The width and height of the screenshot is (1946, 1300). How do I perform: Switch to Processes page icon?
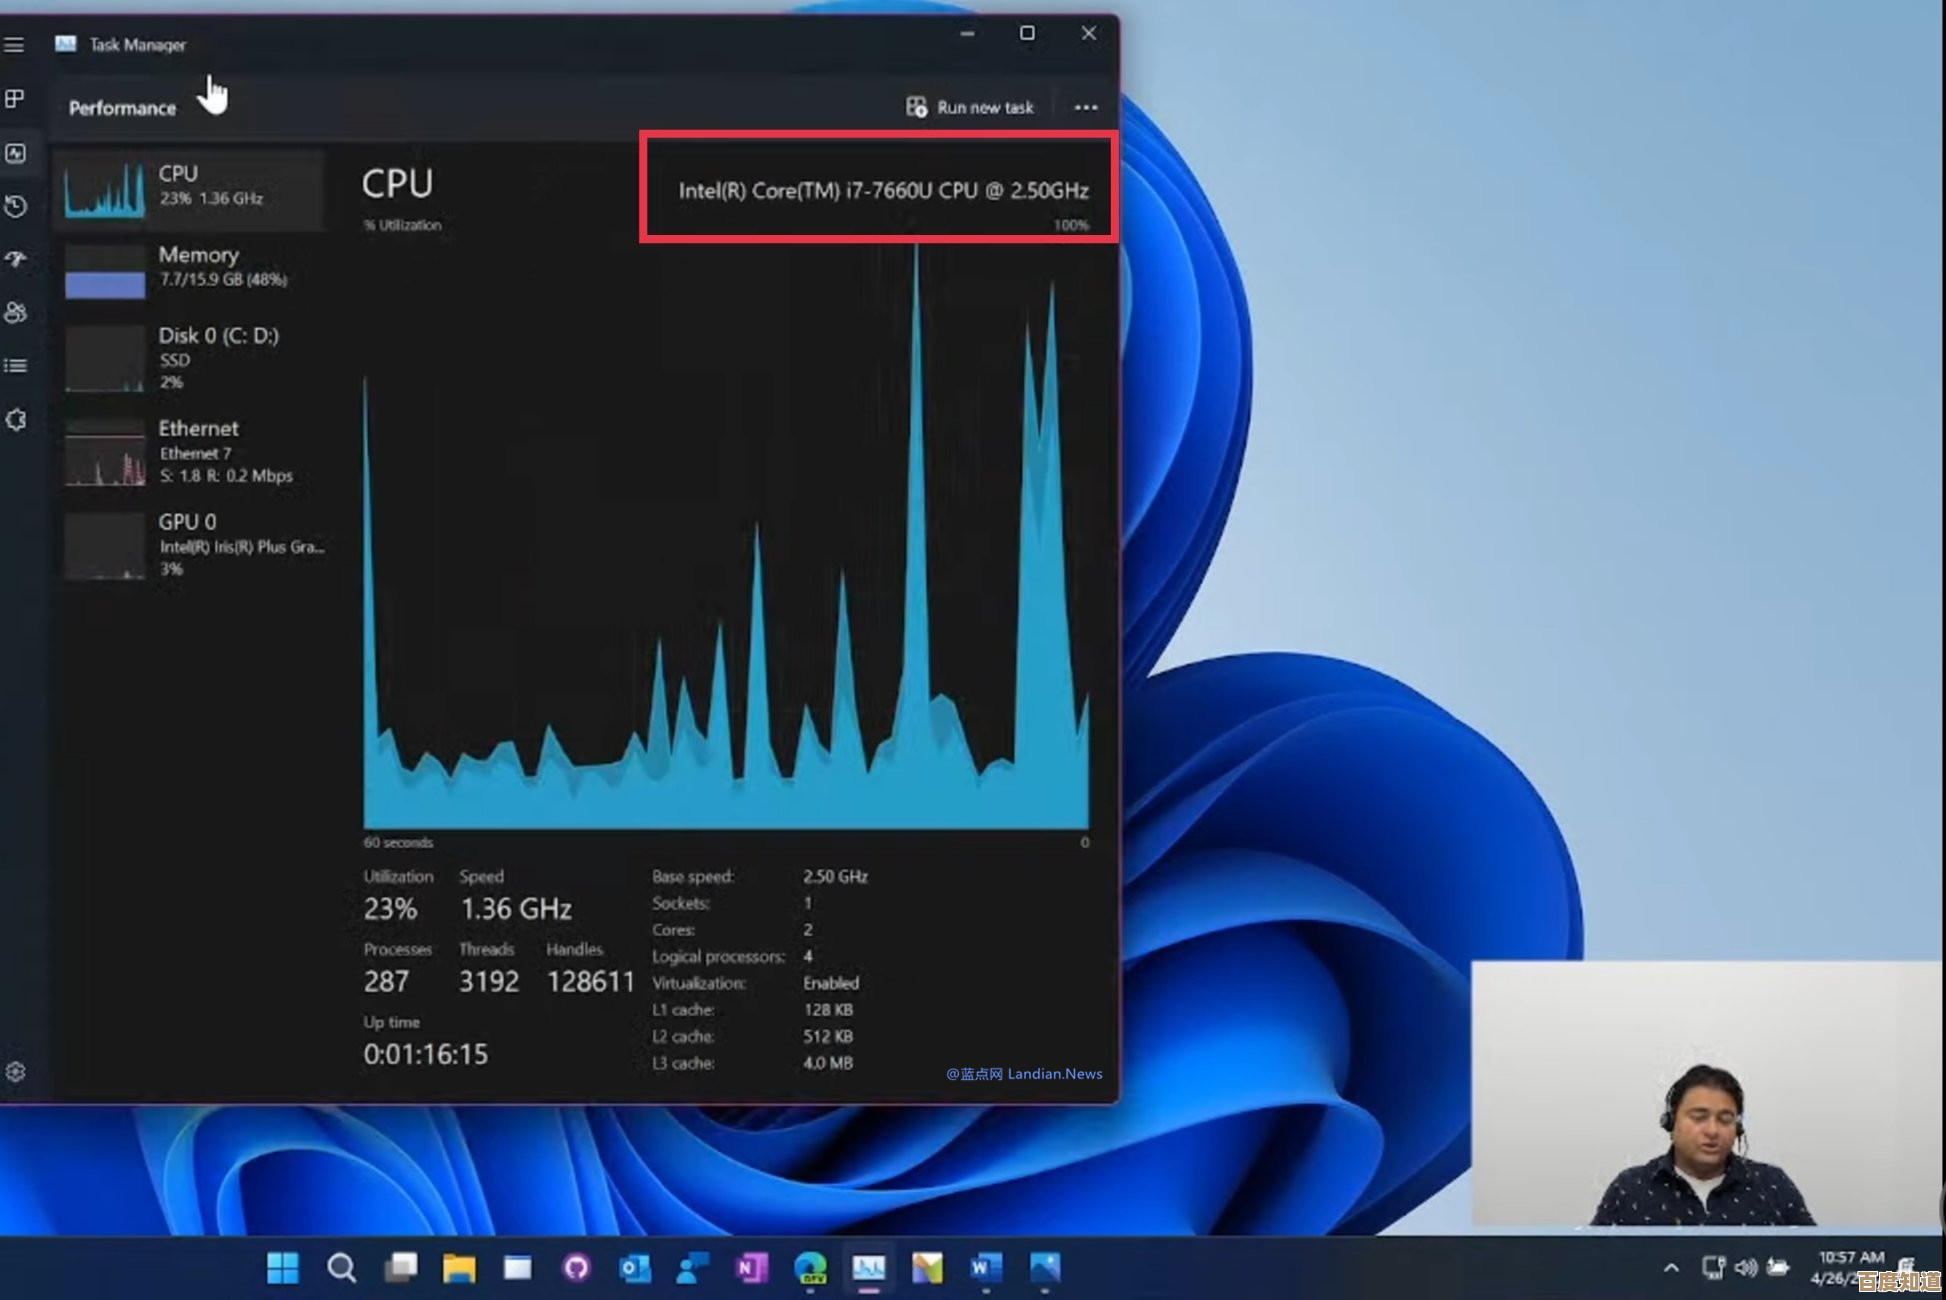tap(15, 98)
